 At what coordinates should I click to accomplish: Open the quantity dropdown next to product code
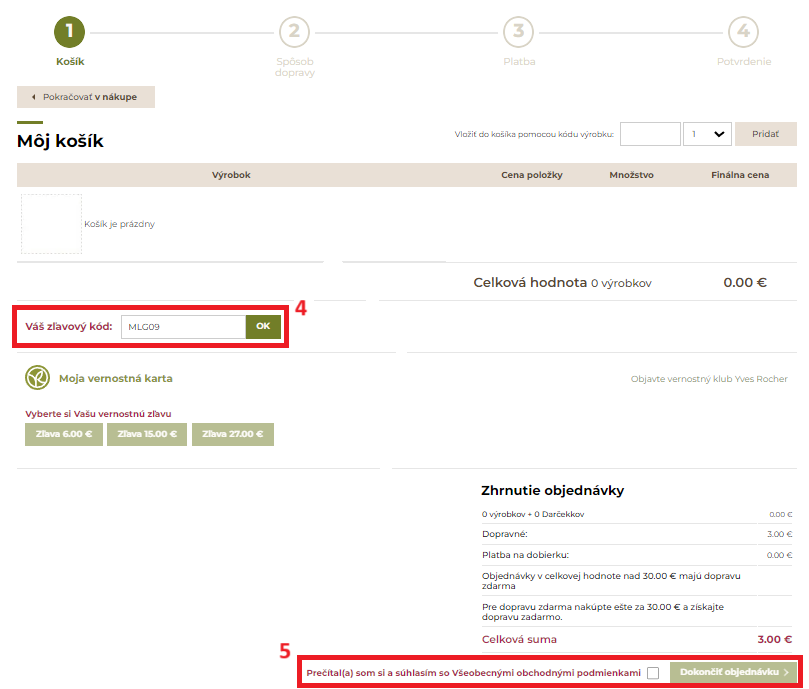tap(707, 134)
